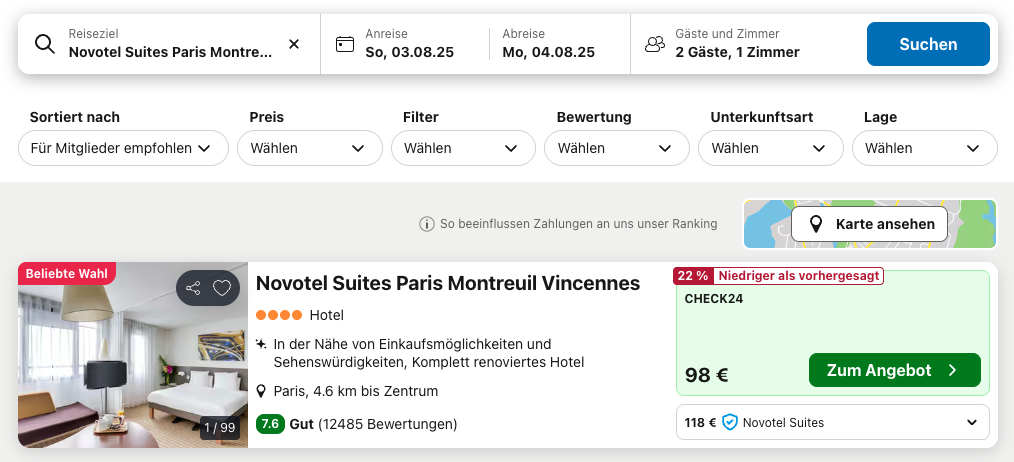
Task: Click the calendar icon next to Anreise
Action: [x=345, y=44]
